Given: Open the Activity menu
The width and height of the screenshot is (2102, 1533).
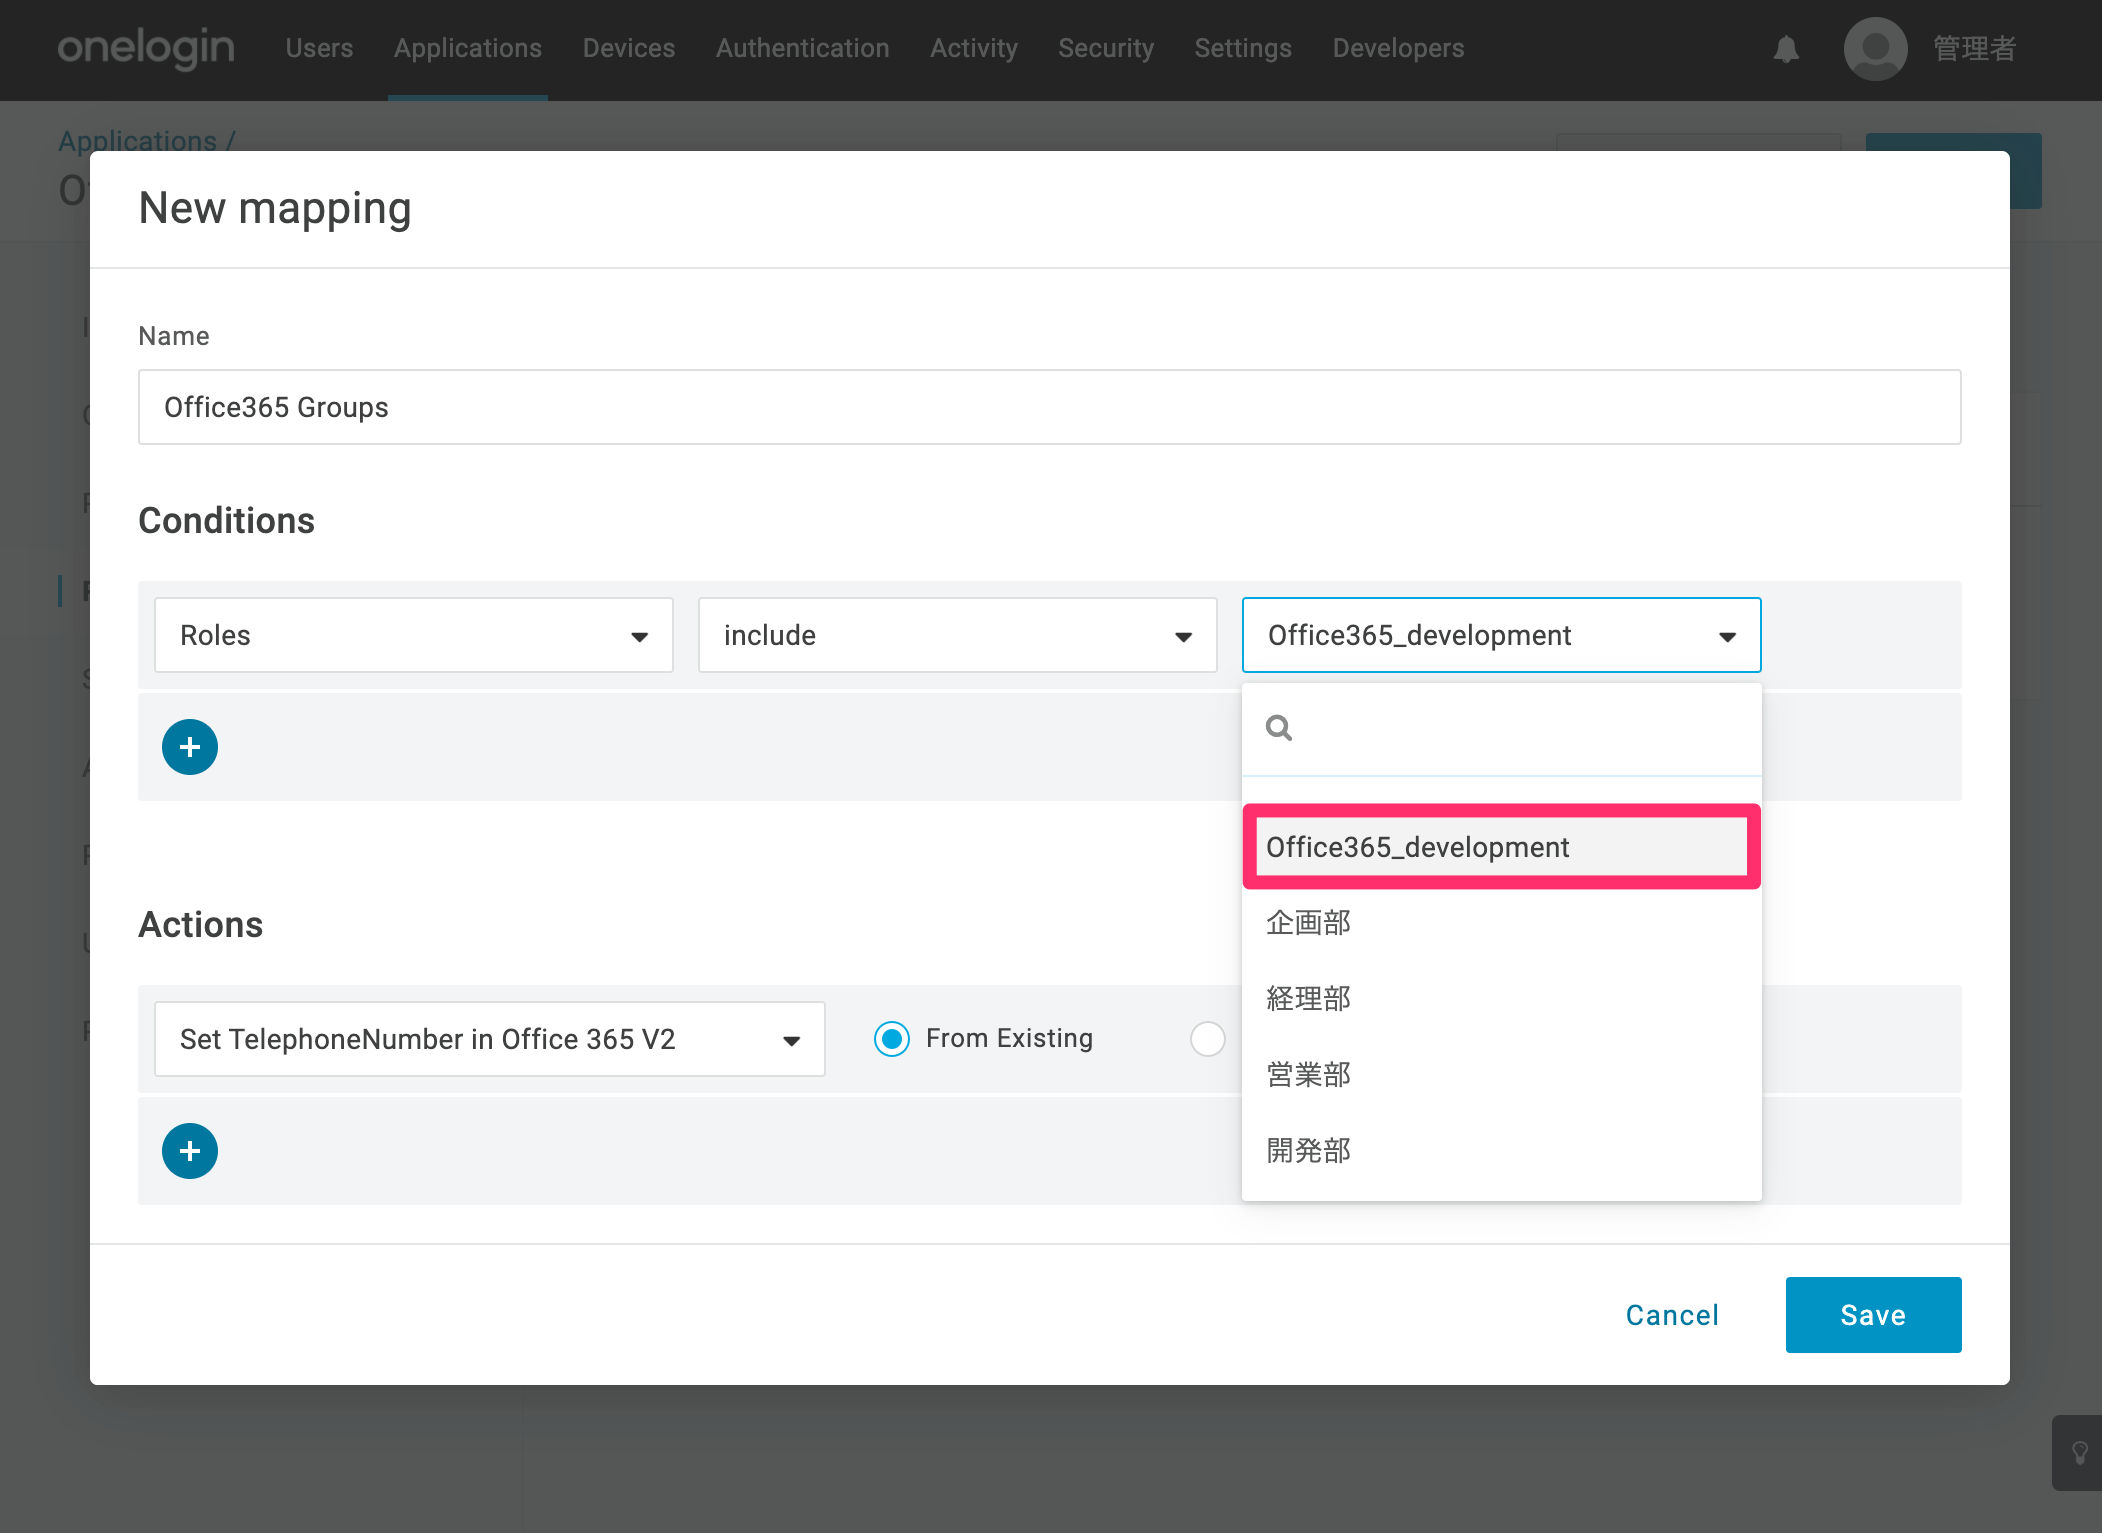Looking at the screenshot, I should tap(974, 48).
